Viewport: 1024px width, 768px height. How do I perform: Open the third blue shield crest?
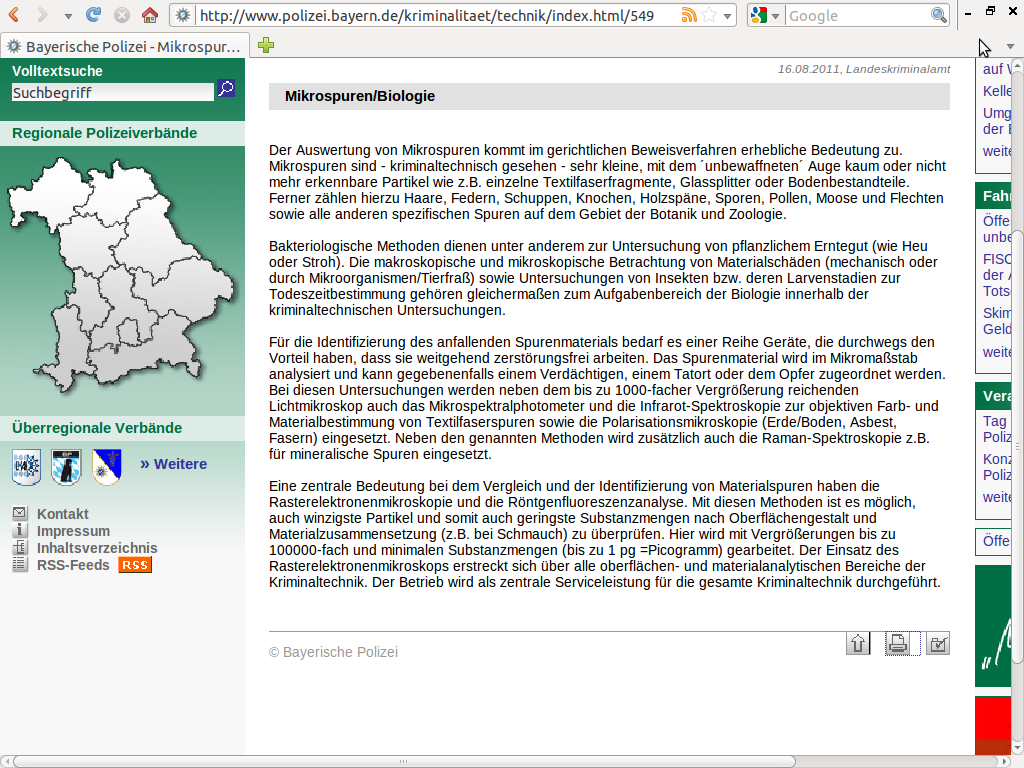point(106,466)
